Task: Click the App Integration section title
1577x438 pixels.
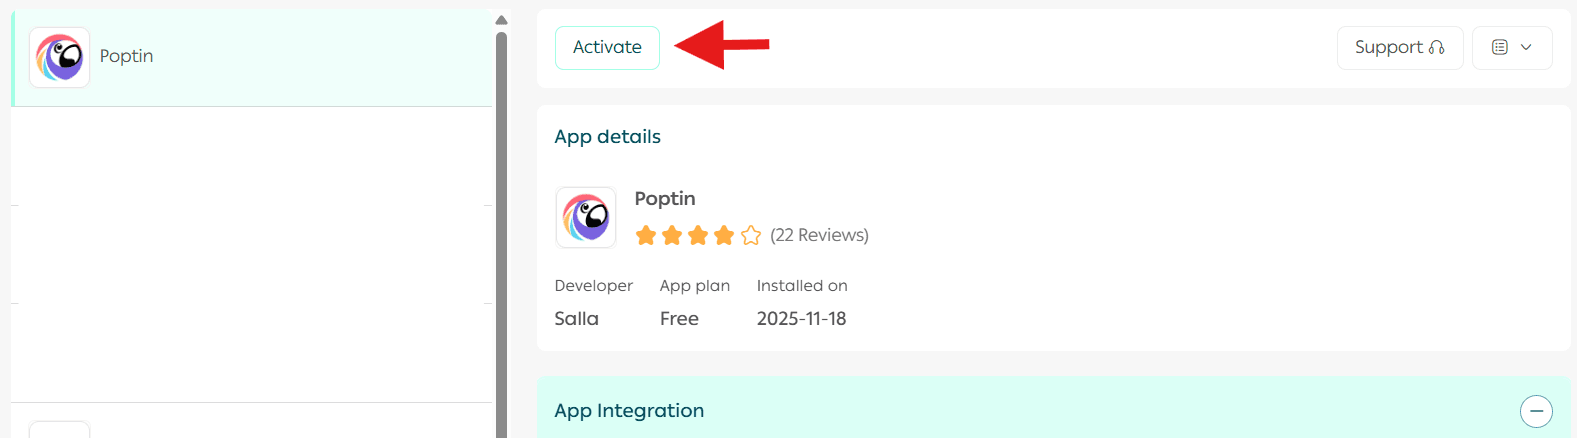Action: pyautogui.click(x=629, y=411)
